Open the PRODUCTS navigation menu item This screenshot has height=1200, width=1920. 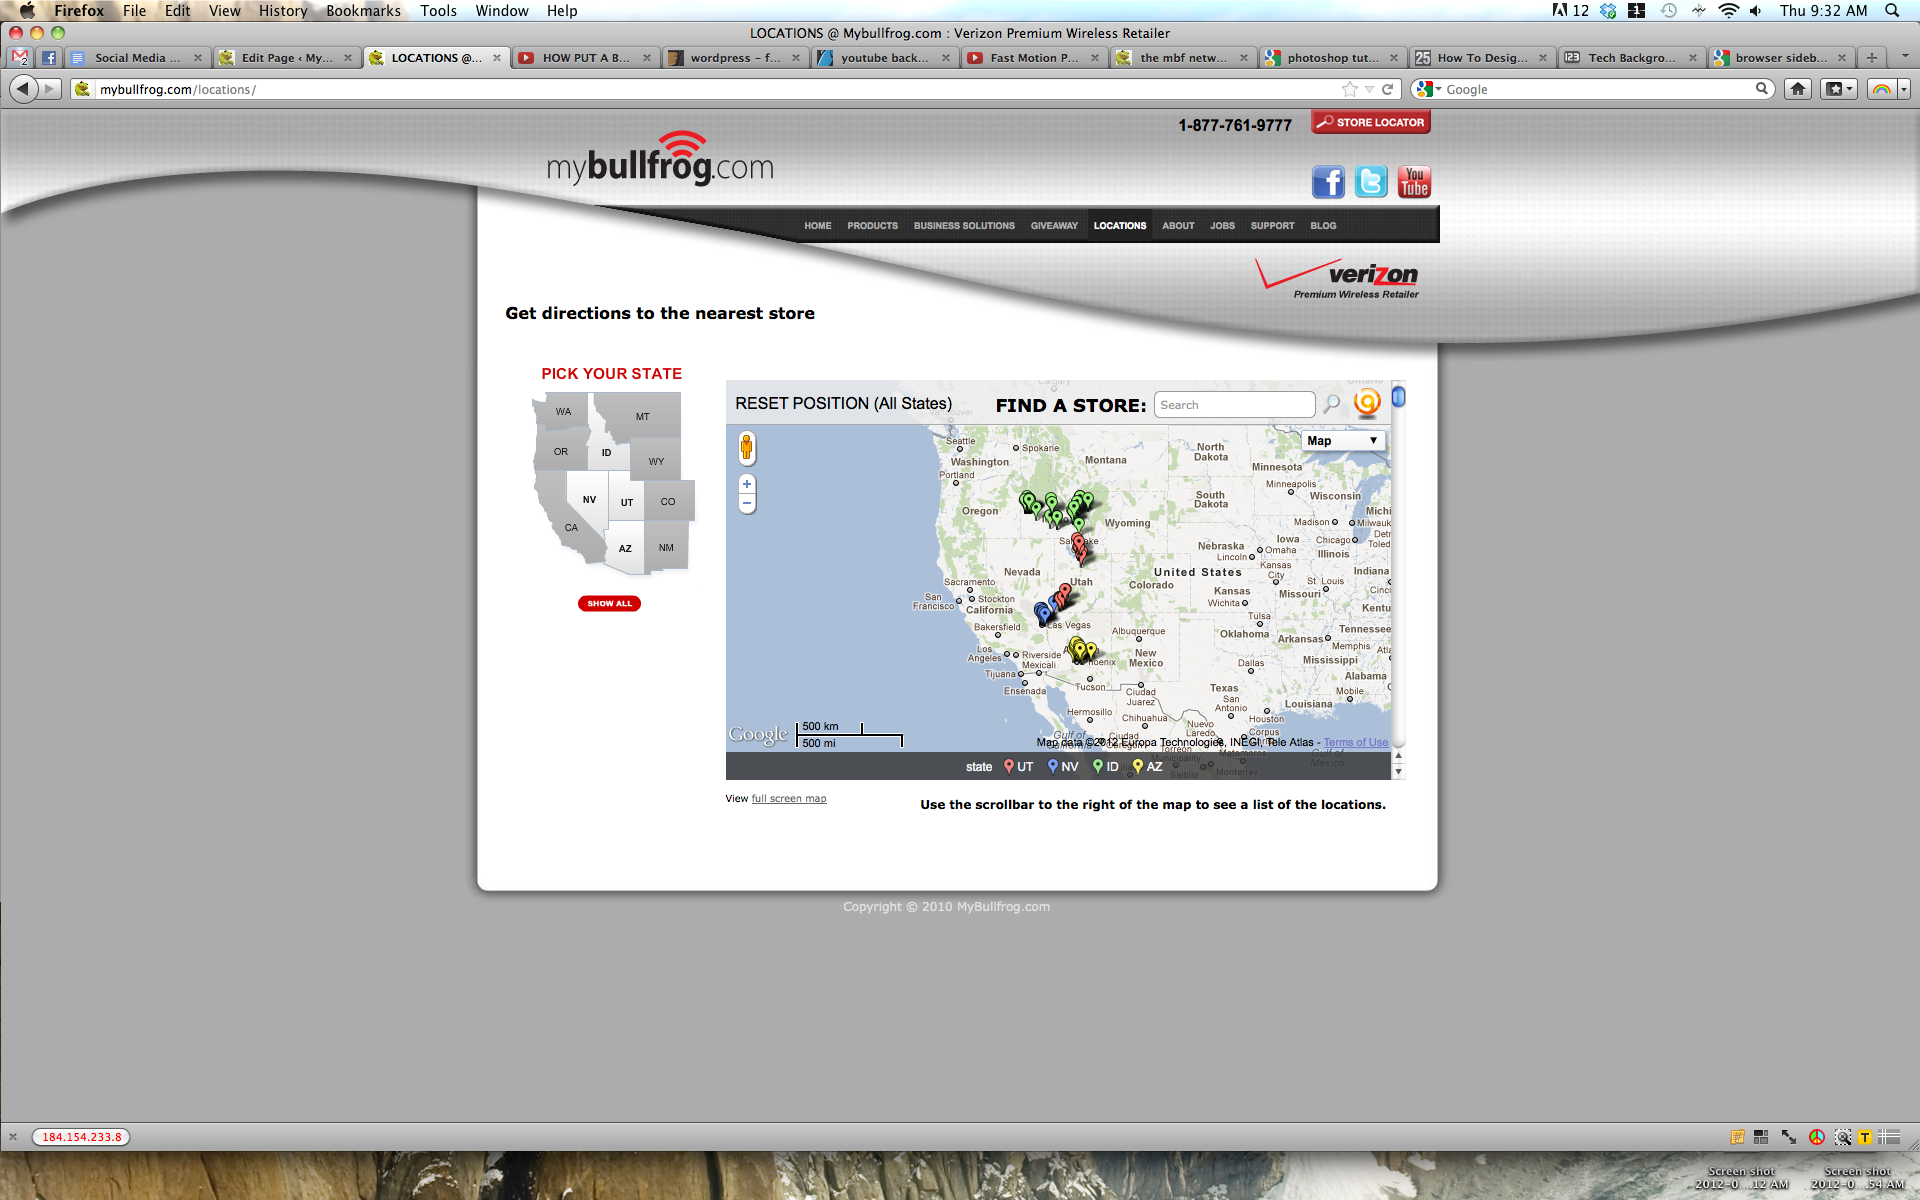[872, 226]
